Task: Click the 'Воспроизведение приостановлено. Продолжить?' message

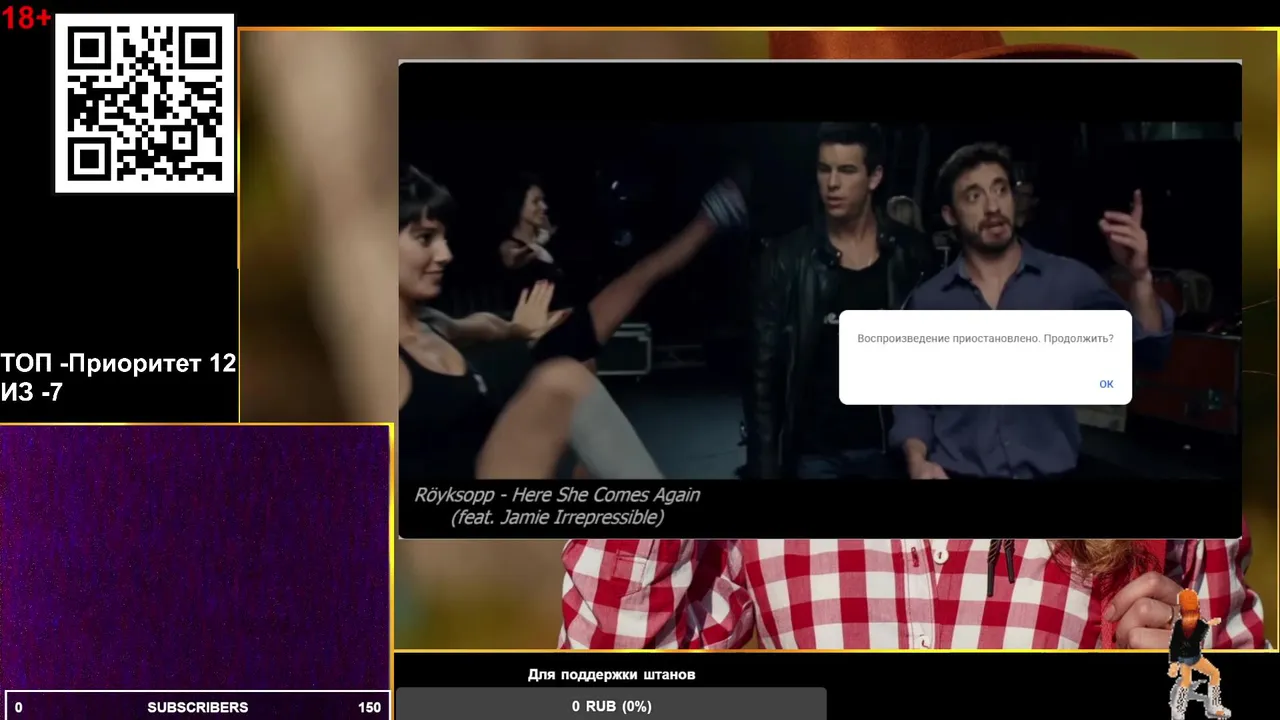Action: click(x=985, y=339)
